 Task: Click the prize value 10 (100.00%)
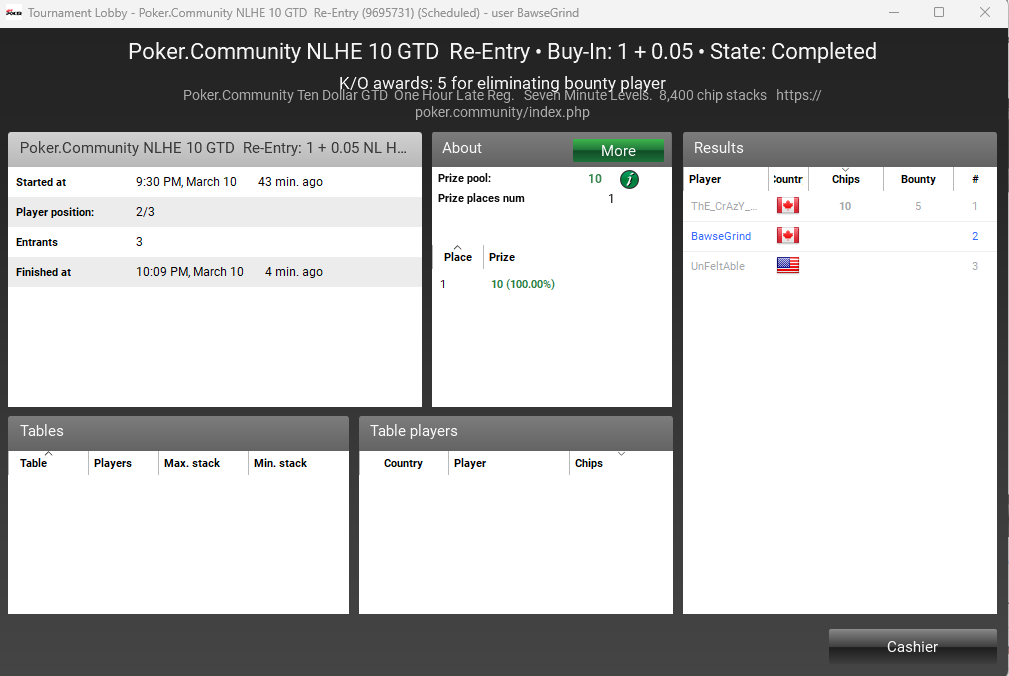tap(523, 284)
